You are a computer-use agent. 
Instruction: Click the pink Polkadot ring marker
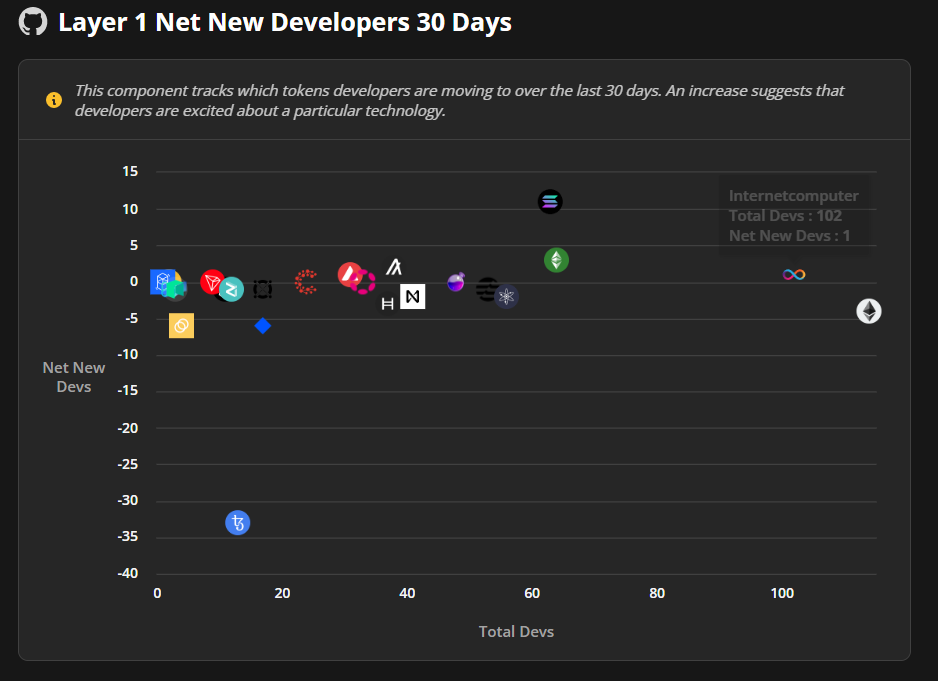pos(364,282)
